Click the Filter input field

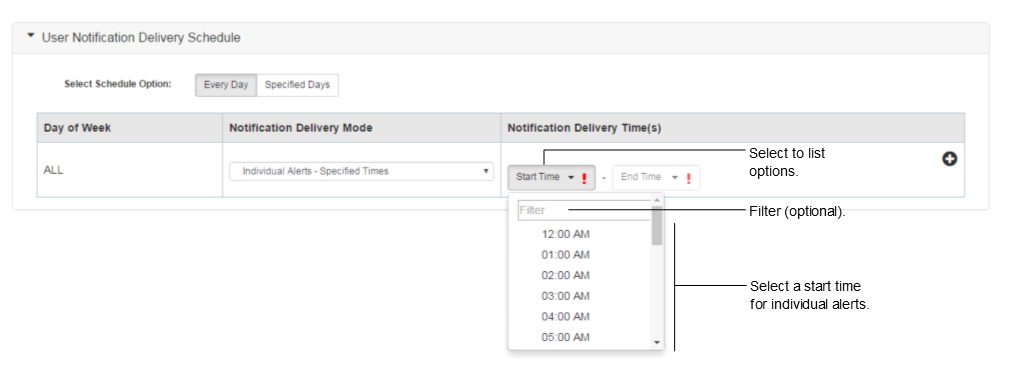point(584,210)
